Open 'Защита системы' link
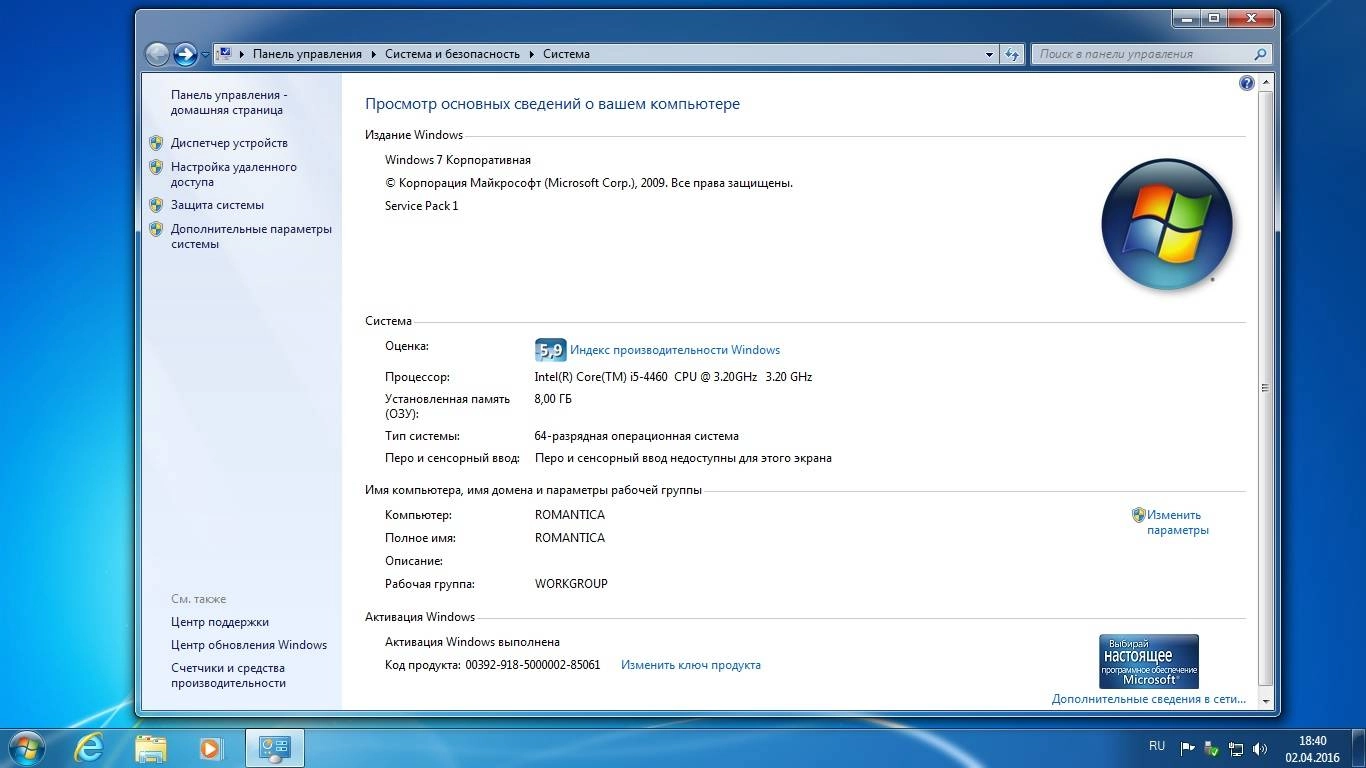The width and height of the screenshot is (1366, 768). click(x=217, y=205)
